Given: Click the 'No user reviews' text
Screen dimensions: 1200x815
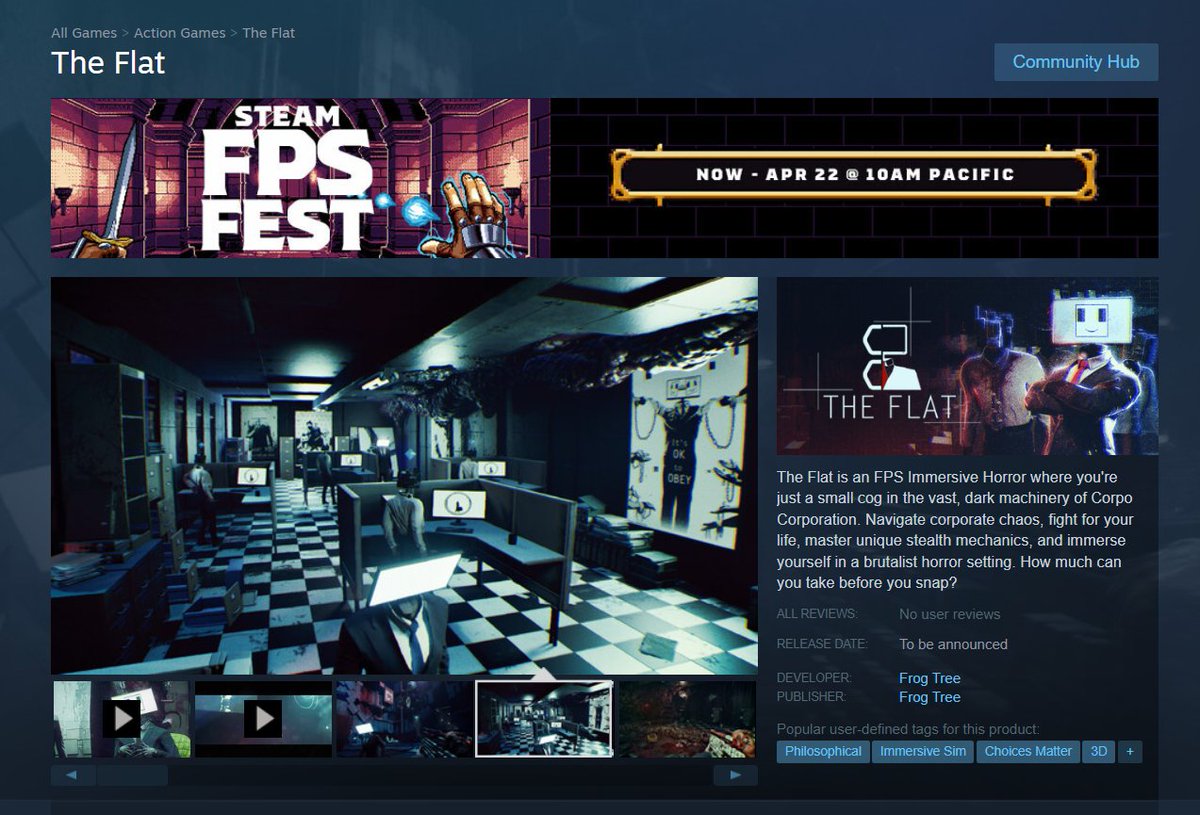Looking at the screenshot, I should click(x=949, y=614).
